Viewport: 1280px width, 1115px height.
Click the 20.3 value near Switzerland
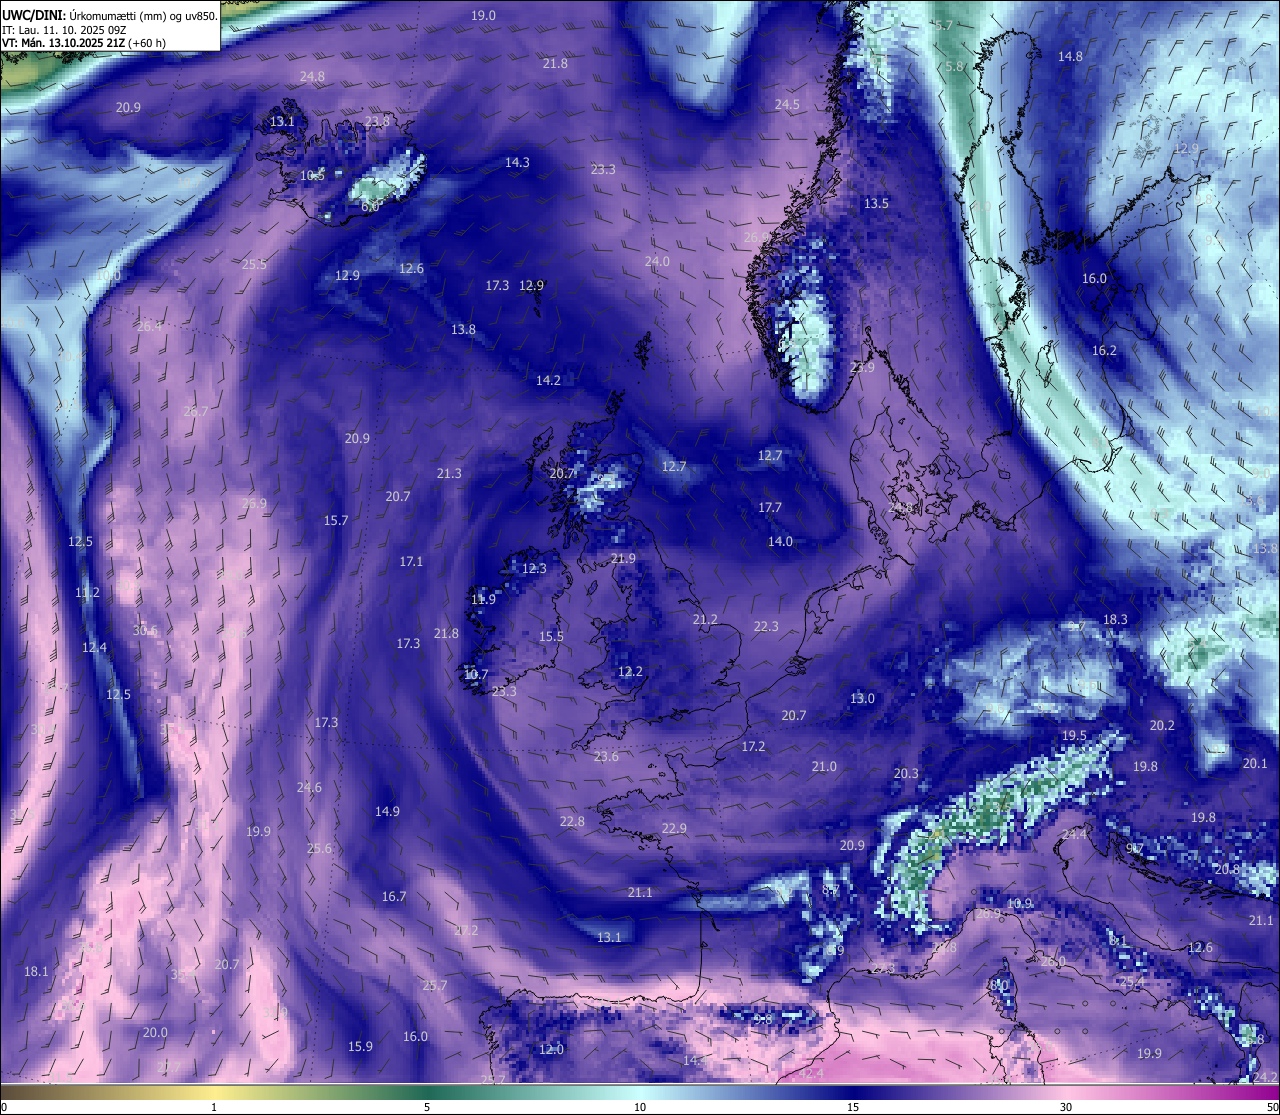pos(906,773)
